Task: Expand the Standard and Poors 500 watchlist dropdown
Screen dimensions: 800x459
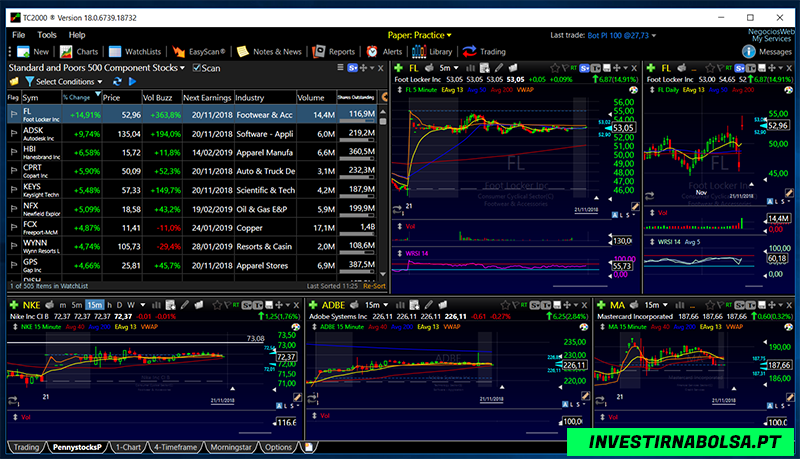Action: (182, 68)
